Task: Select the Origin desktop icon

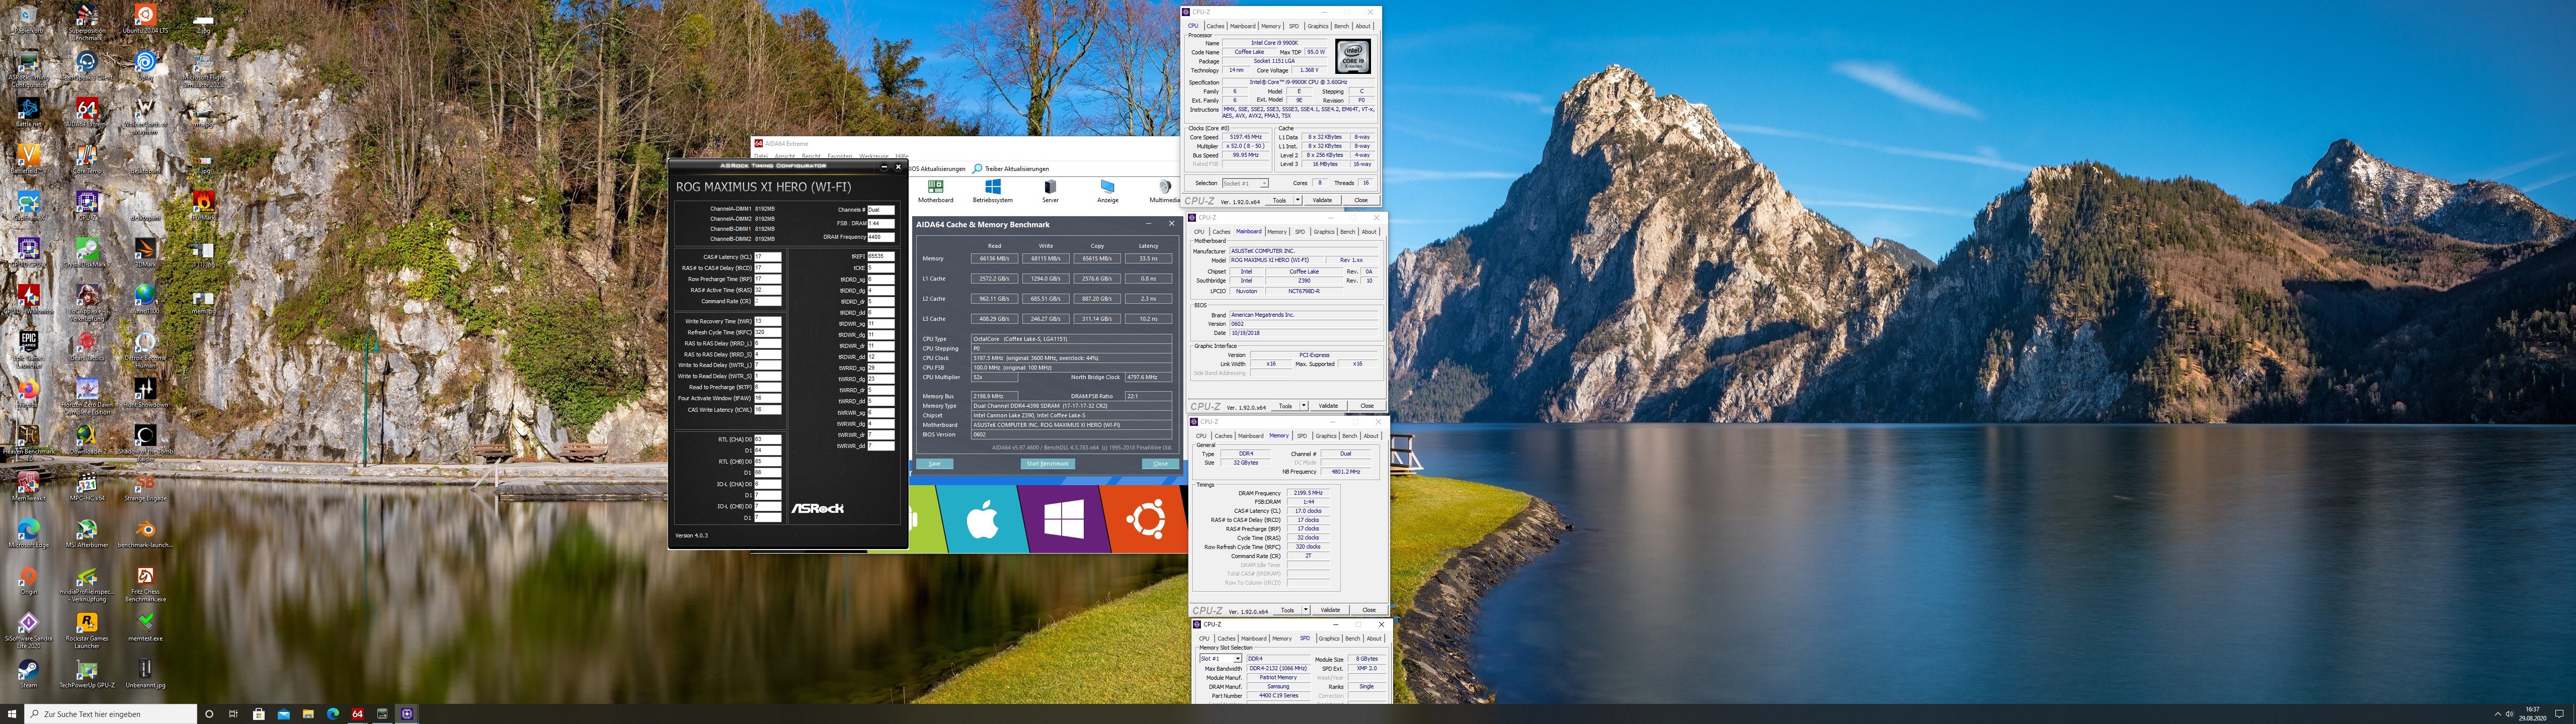Action: [x=28, y=580]
